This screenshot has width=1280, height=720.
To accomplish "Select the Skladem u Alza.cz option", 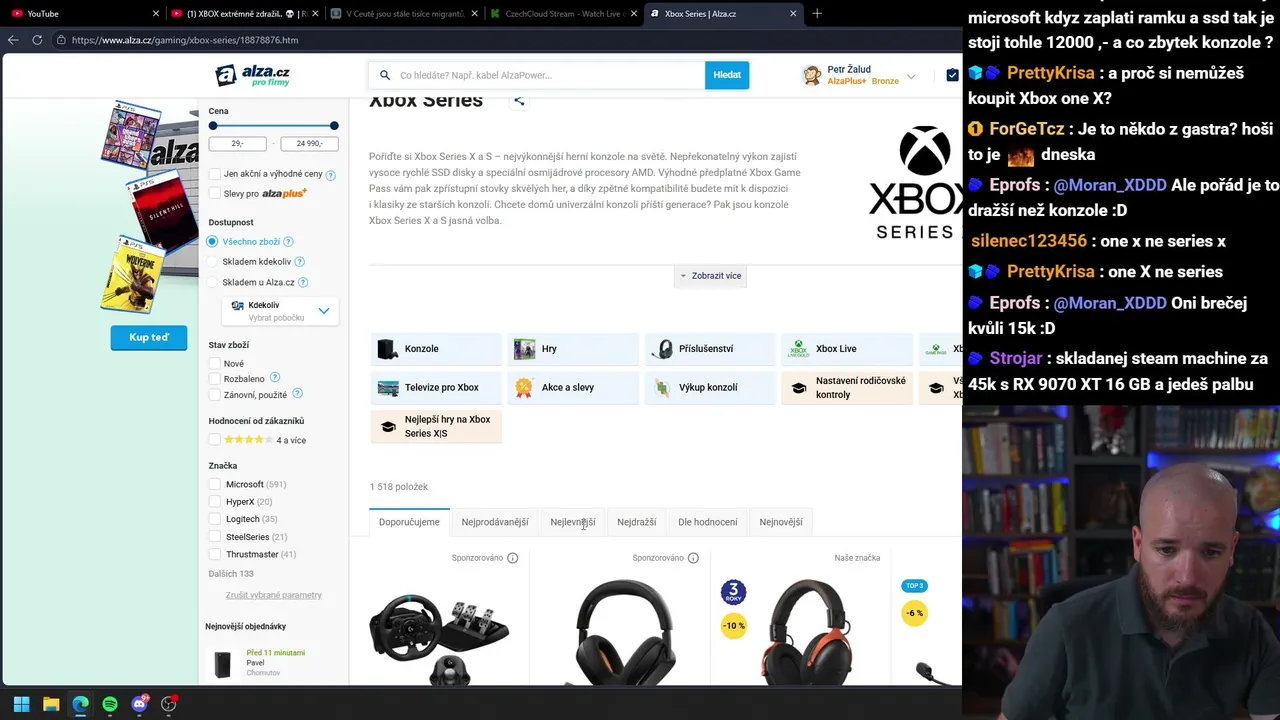I will [x=212, y=283].
